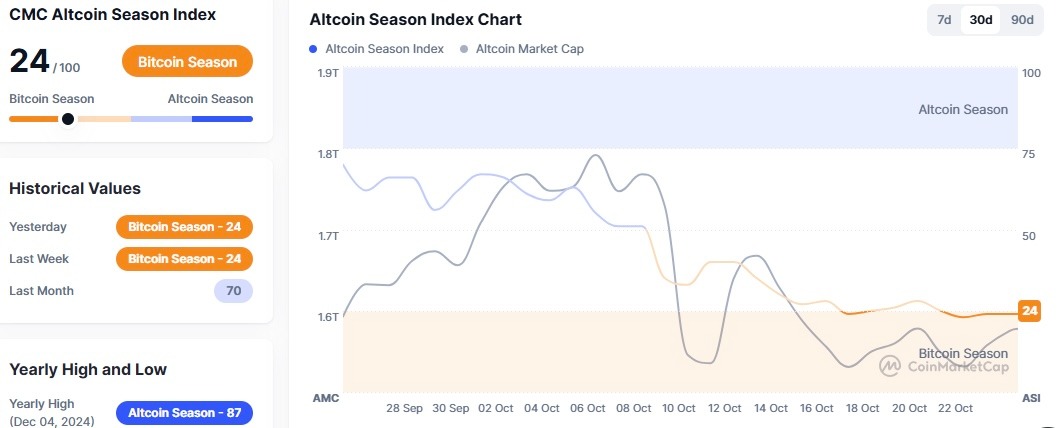Click the black index slider knob

[x=67, y=119]
